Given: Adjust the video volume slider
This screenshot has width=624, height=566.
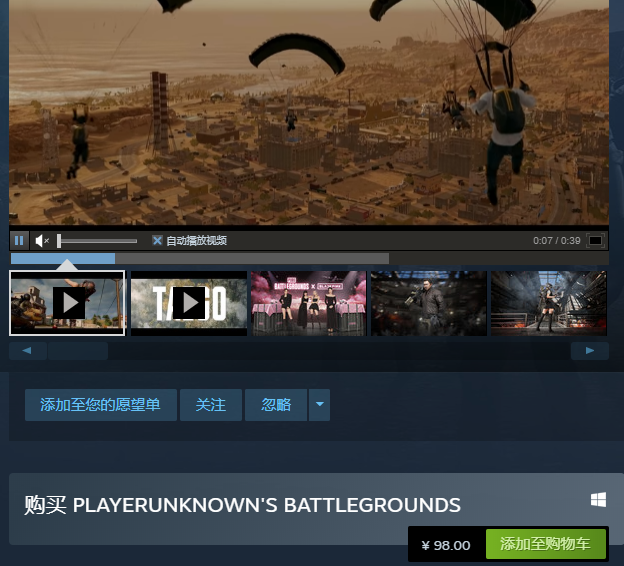Looking at the screenshot, I should coord(97,241).
